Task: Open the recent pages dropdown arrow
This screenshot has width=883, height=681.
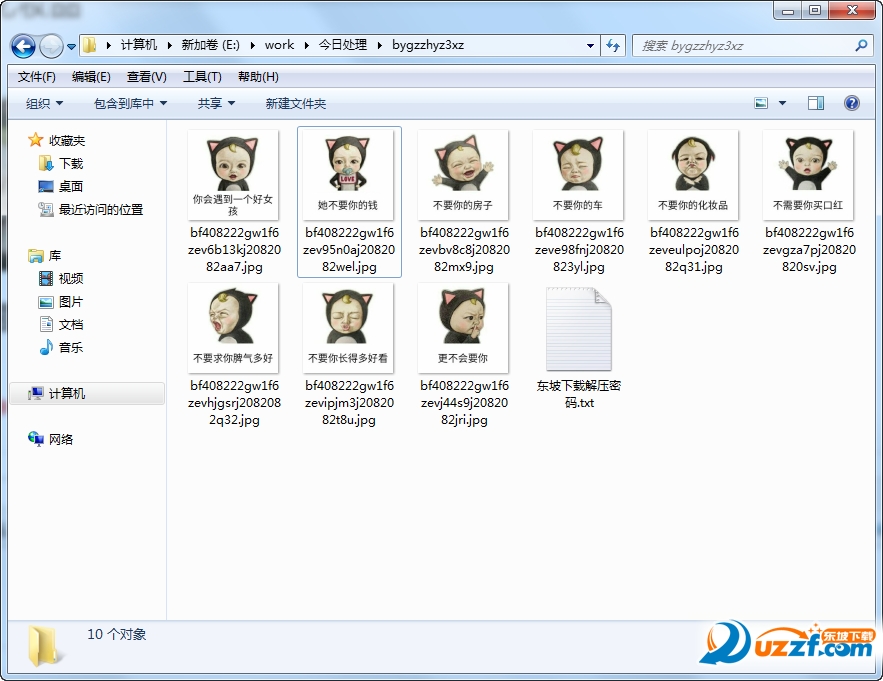Action: click(72, 47)
